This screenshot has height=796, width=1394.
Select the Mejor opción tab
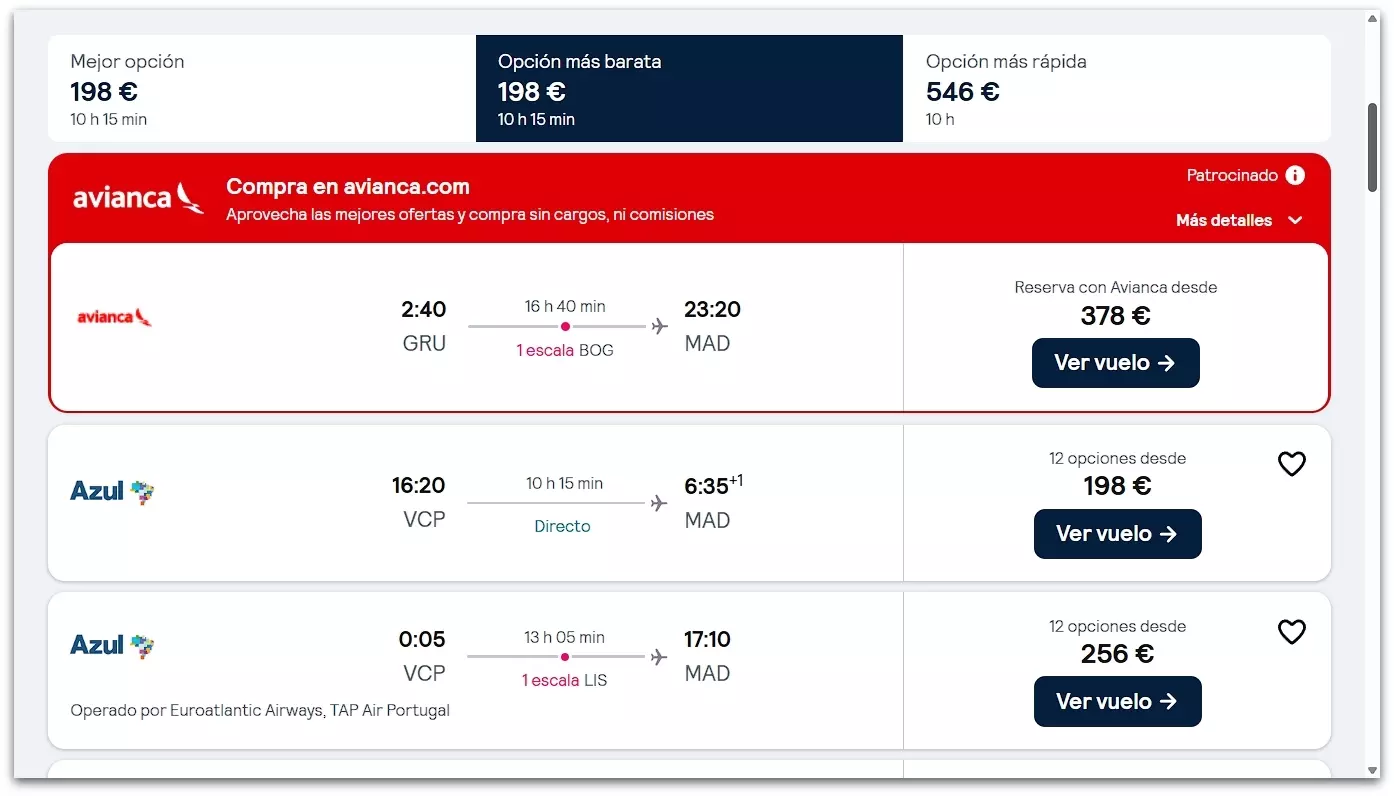click(262, 89)
